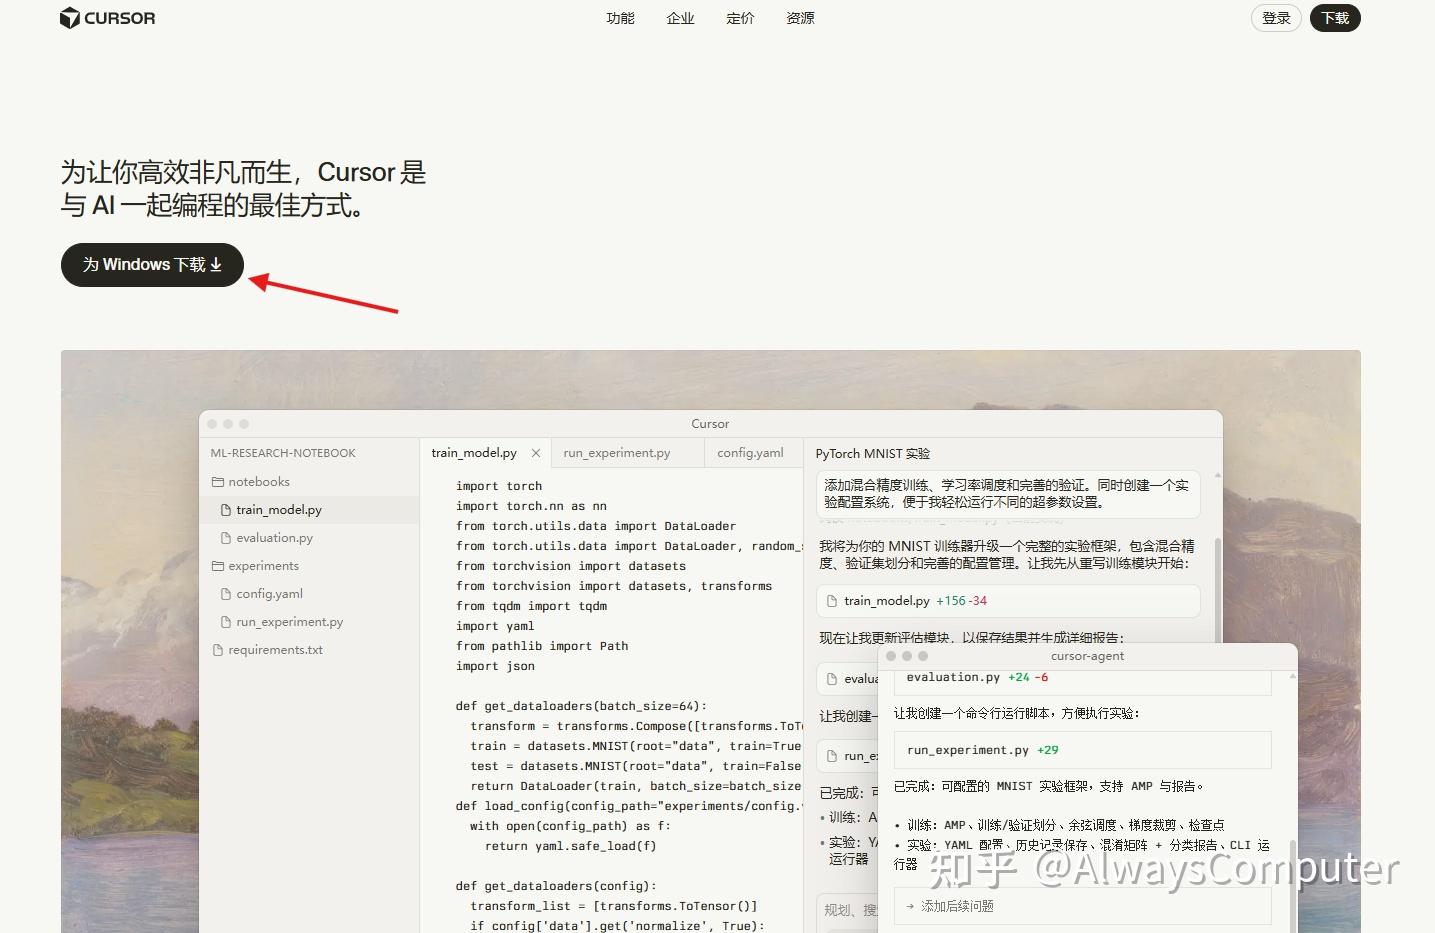Open the 企业 navigation menu

click(x=680, y=18)
